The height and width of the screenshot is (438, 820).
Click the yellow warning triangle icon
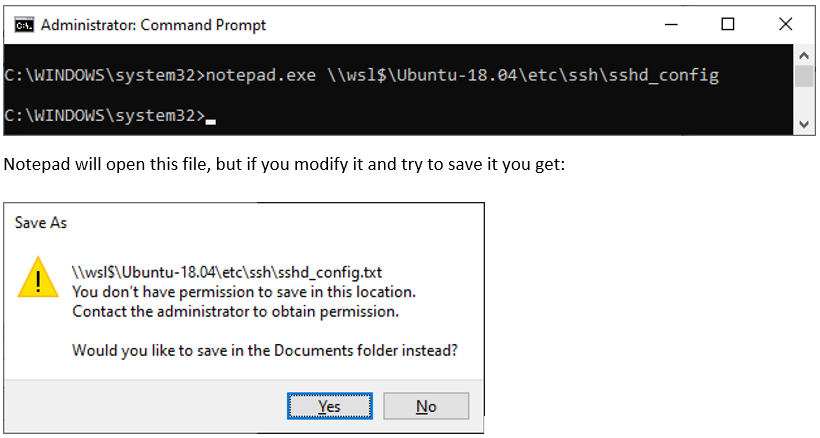coord(38,278)
